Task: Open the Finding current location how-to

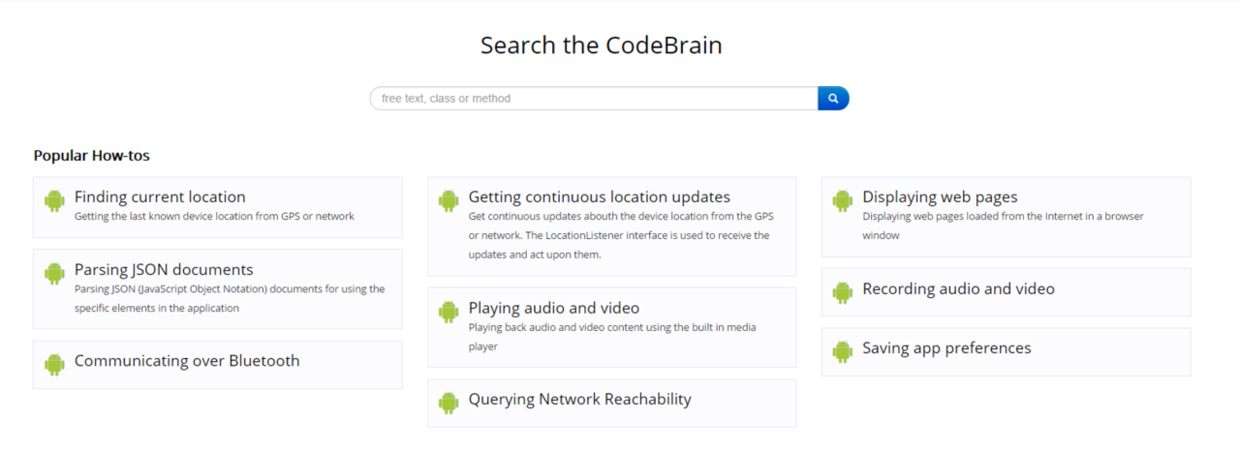Action: coord(160,197)
